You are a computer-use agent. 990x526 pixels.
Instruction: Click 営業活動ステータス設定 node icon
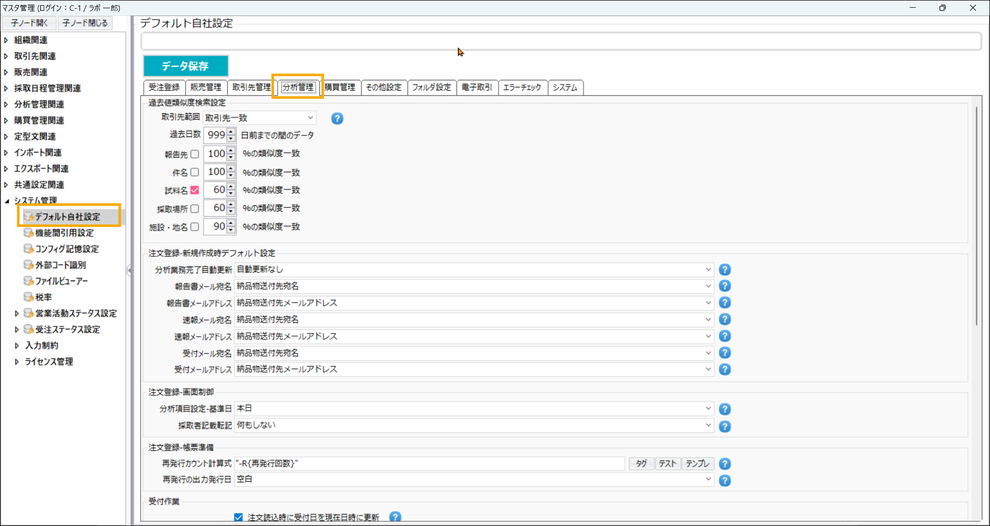[x=28, y=313]
